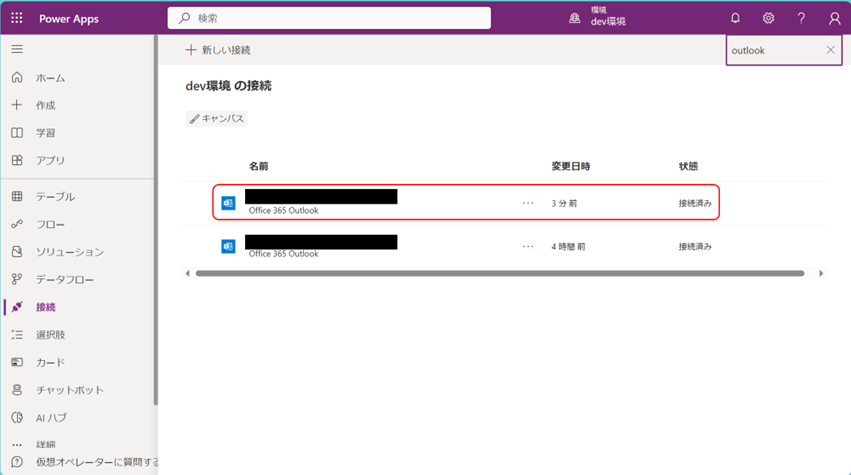The image size is (851, 475).
Task: Click the plus icon beside 作成
Action: (17, 105)
